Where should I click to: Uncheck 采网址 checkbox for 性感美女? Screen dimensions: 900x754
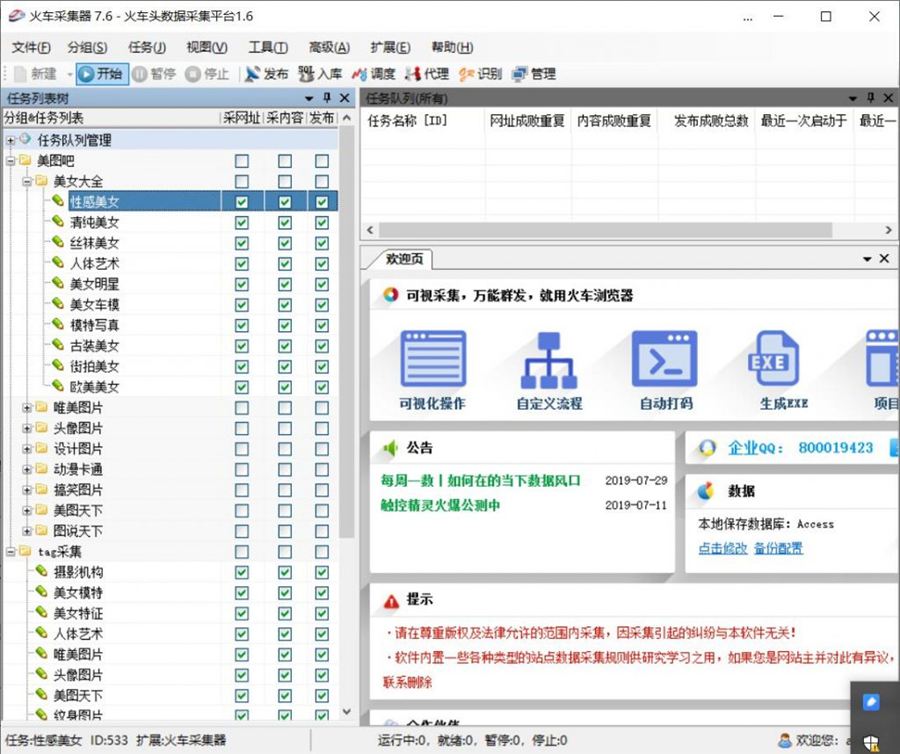241,202
